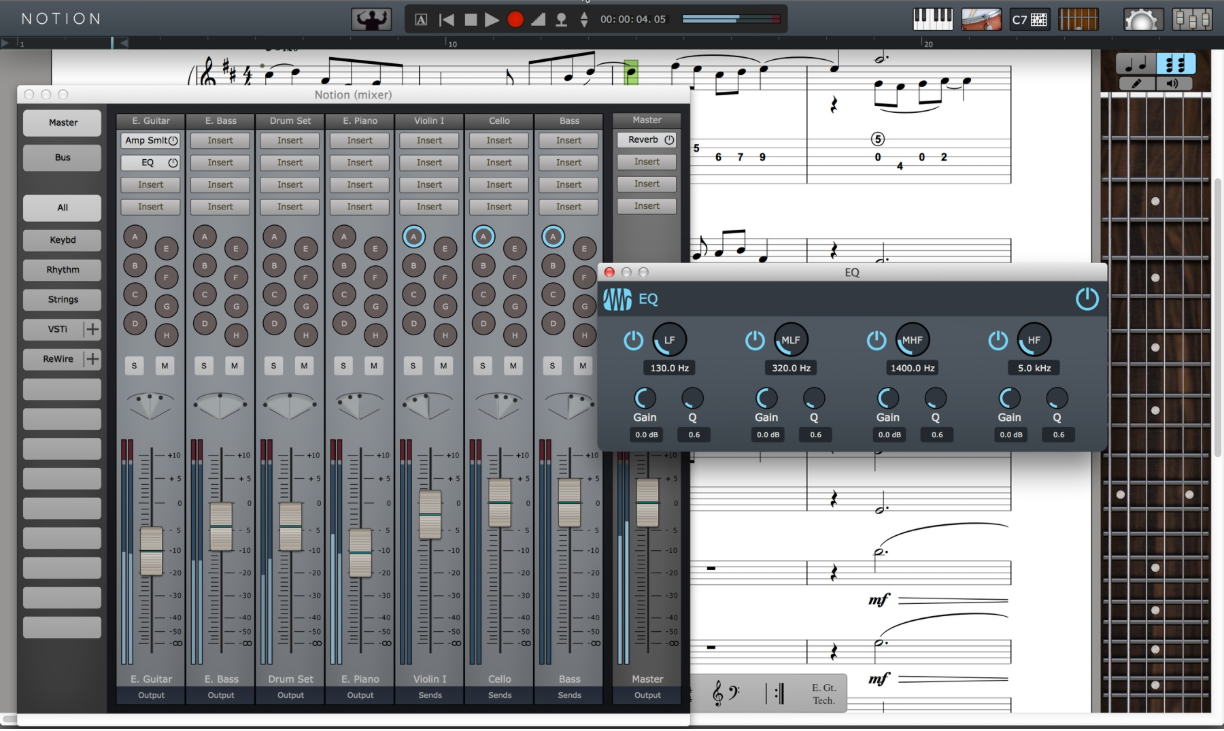Solo the Violin I channel
Screen dimensions: 1224x731
(413, 366)
